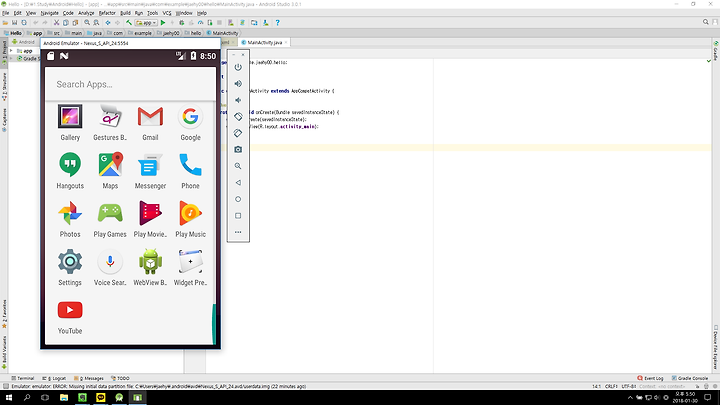
Task: Tap the emulator Back triangle button
Action: pos(238,183)
